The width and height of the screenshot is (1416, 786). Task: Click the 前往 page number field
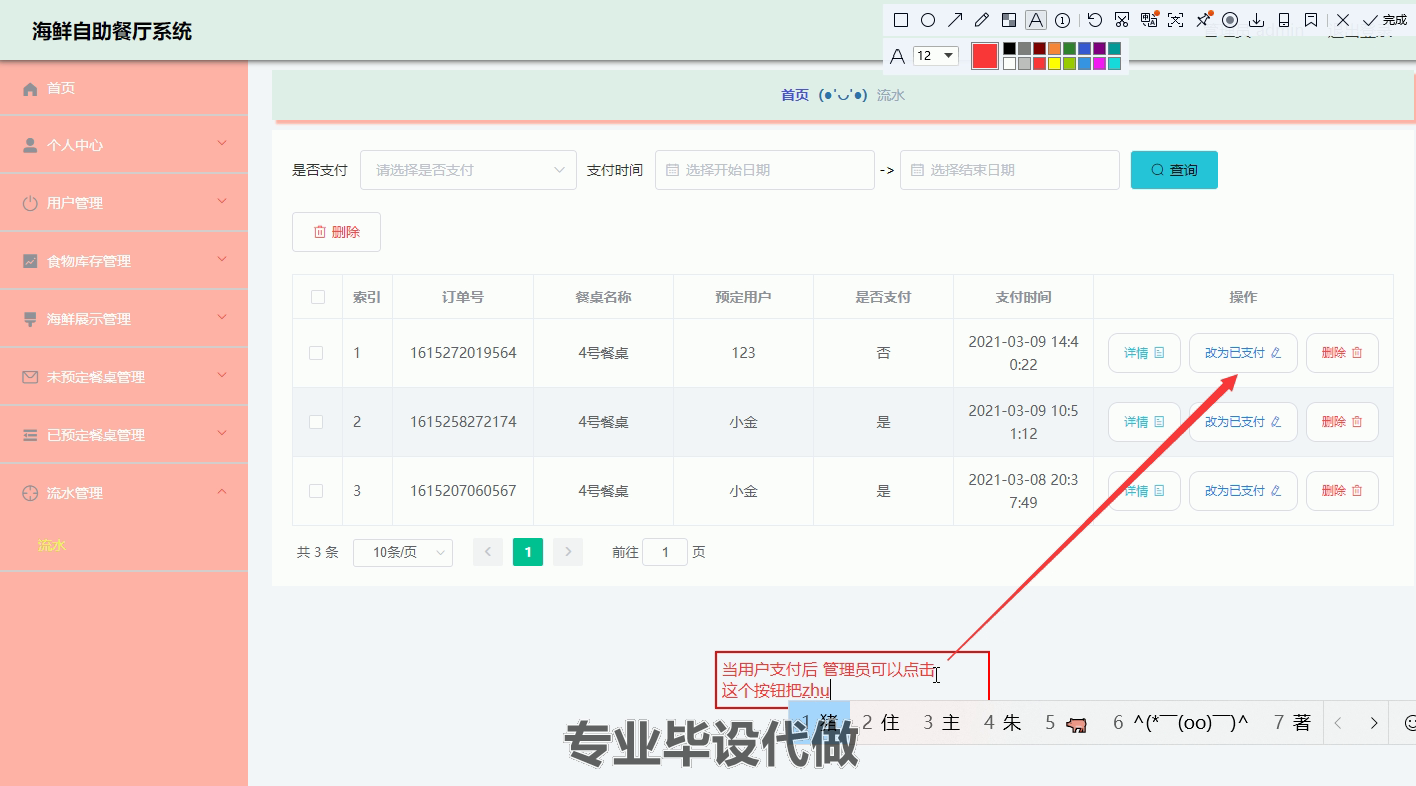(x=665, y=552)
